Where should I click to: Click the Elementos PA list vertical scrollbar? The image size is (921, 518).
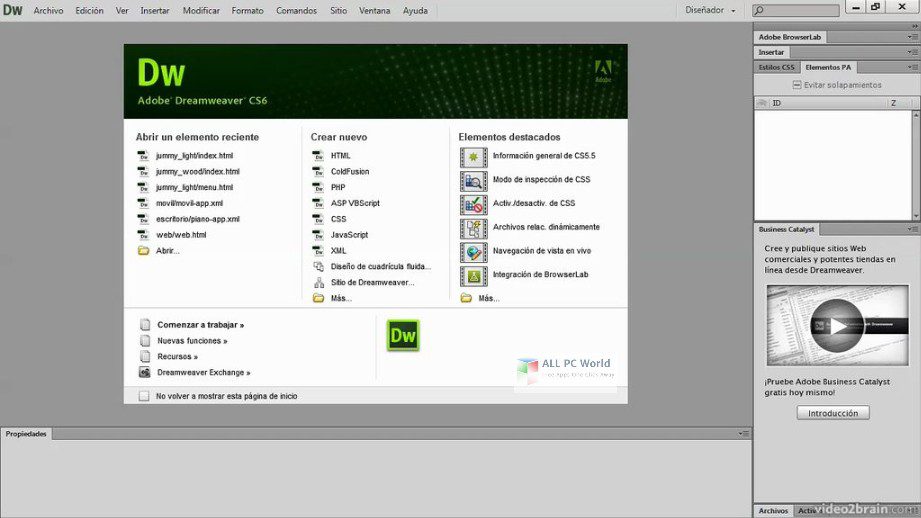[916, 165]
